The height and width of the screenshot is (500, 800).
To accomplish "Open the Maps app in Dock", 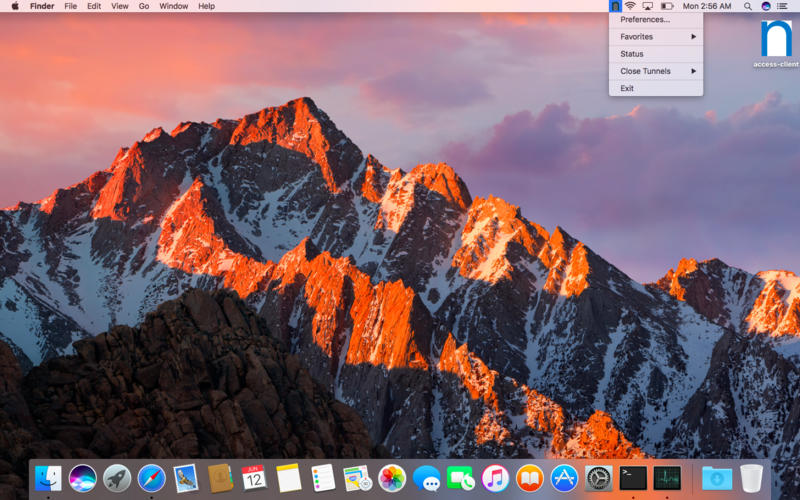I will (x=358, y=479).
